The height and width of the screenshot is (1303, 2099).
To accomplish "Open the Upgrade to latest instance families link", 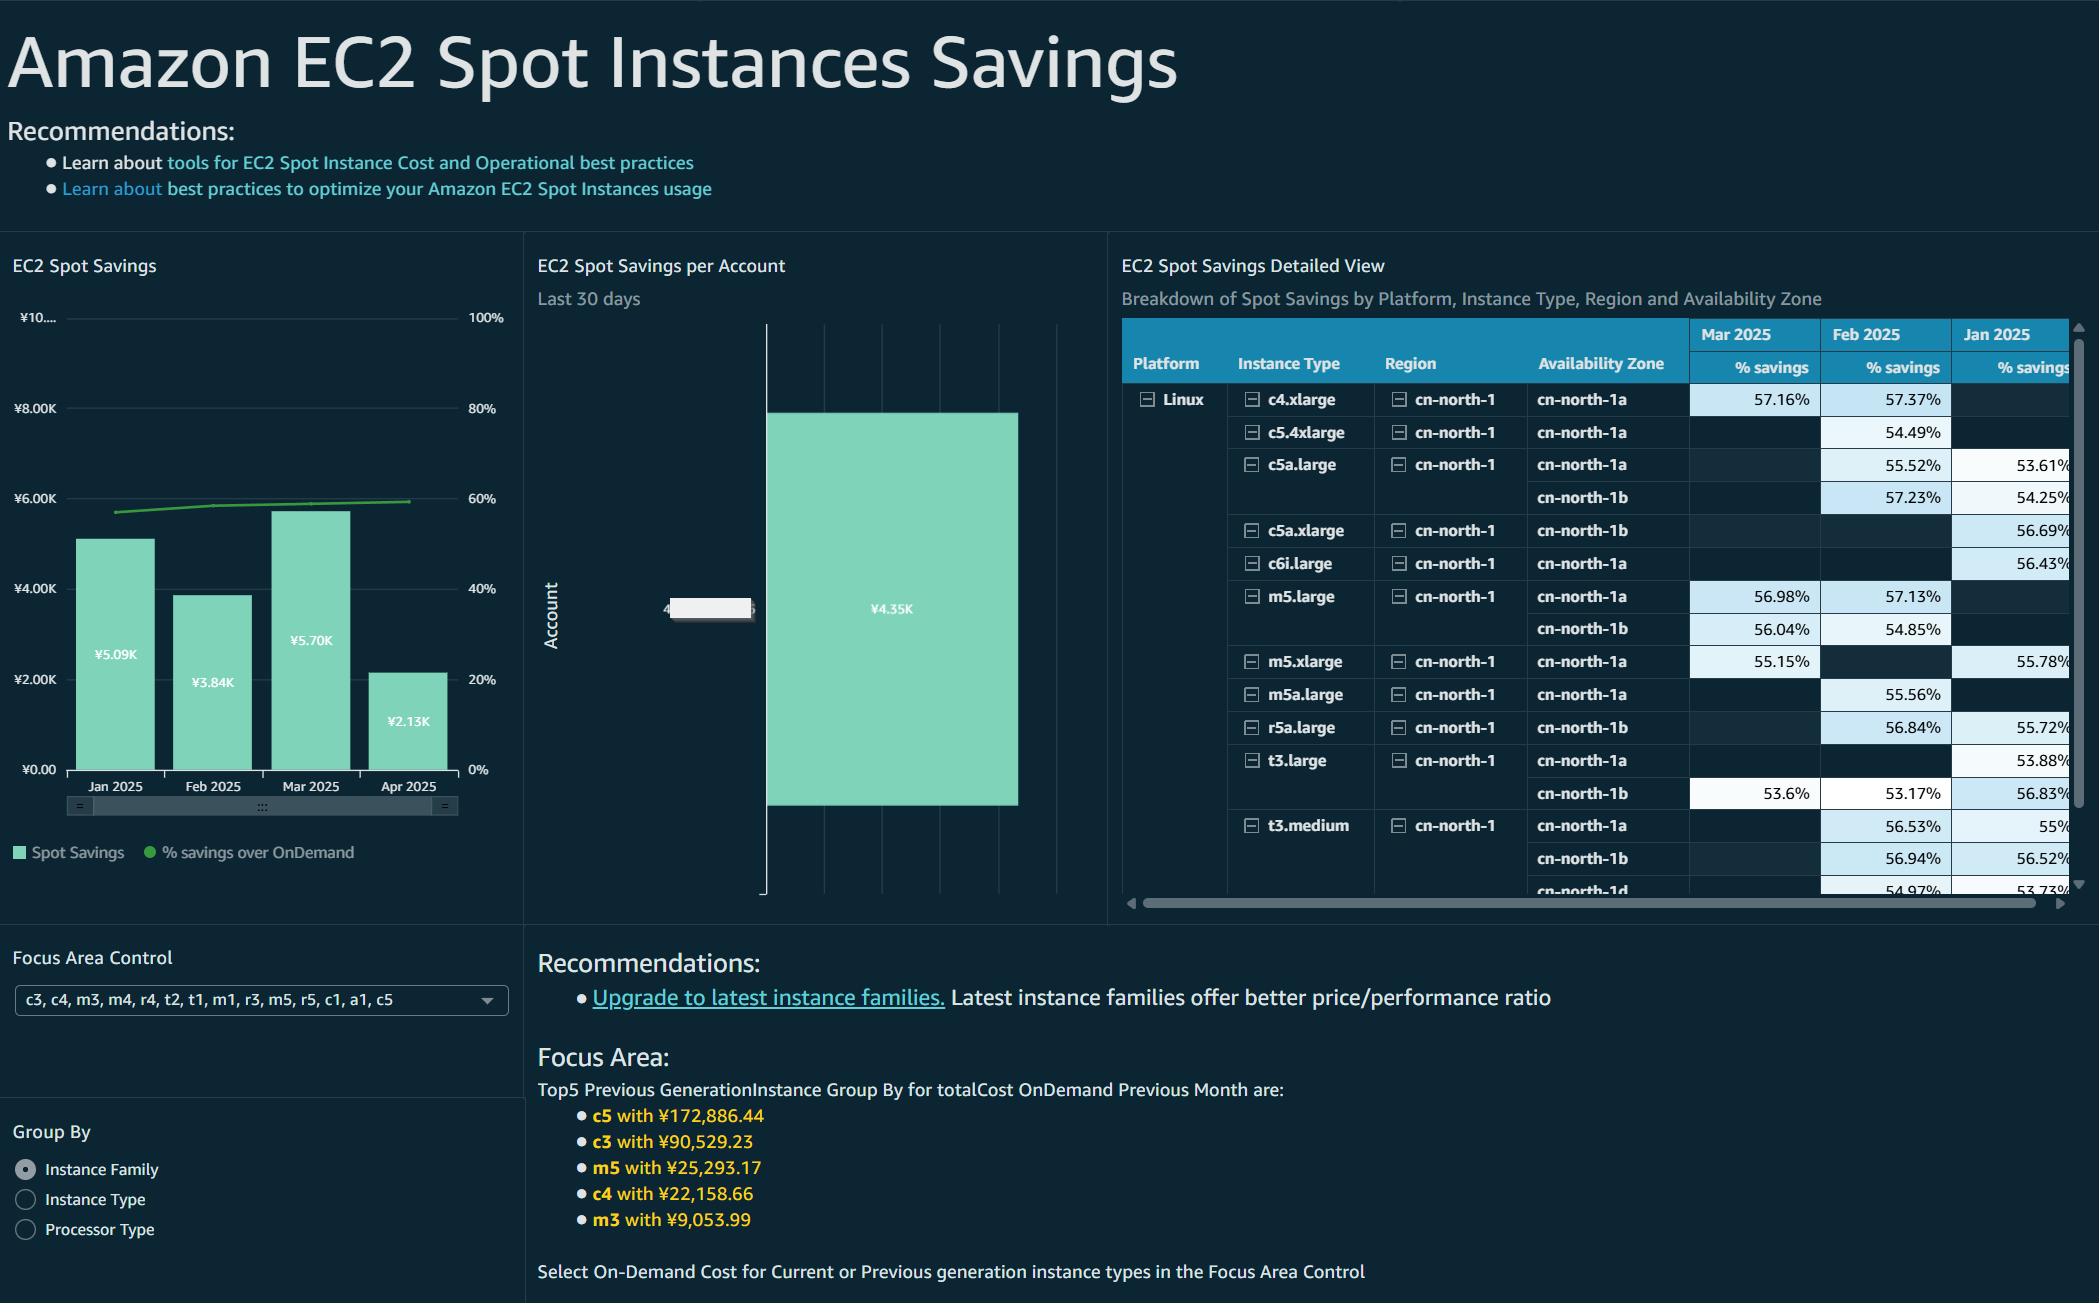I will point(768,998).
